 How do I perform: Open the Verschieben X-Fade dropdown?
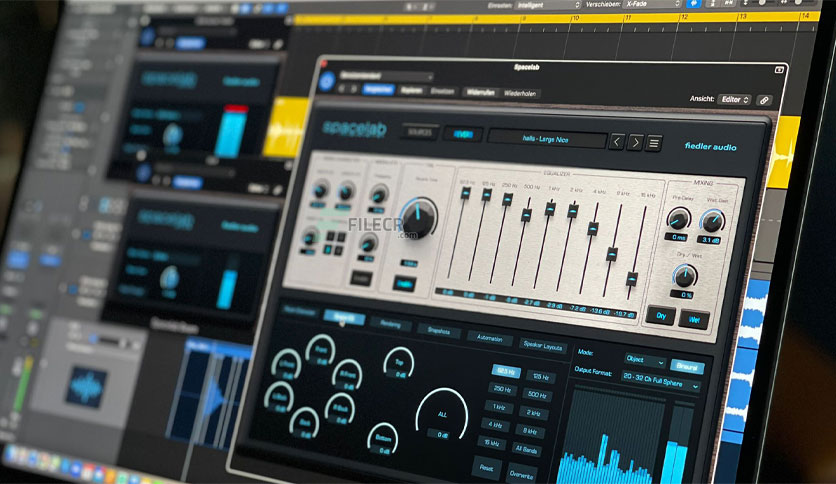[x=653, y=4]
